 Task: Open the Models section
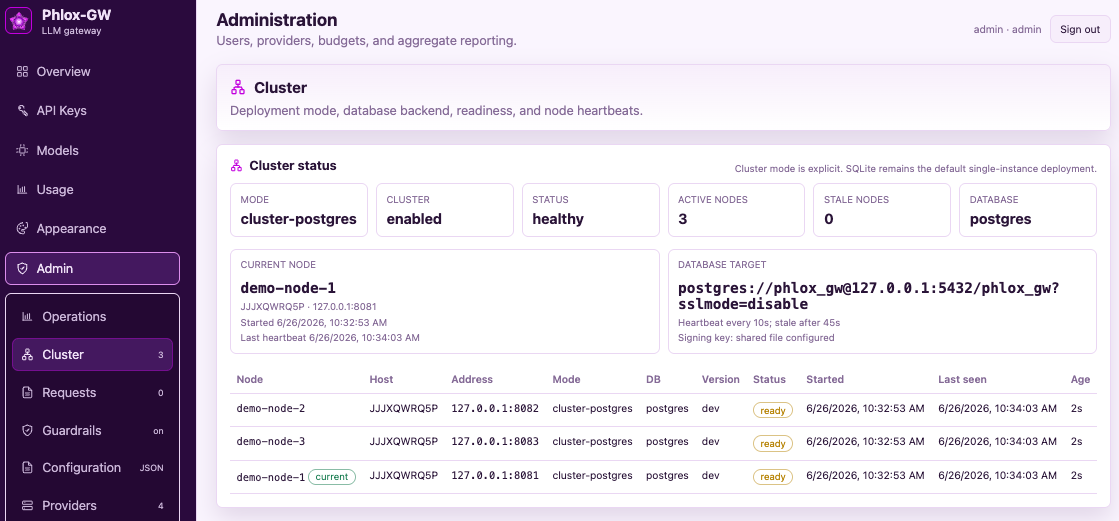pos(93,151)
